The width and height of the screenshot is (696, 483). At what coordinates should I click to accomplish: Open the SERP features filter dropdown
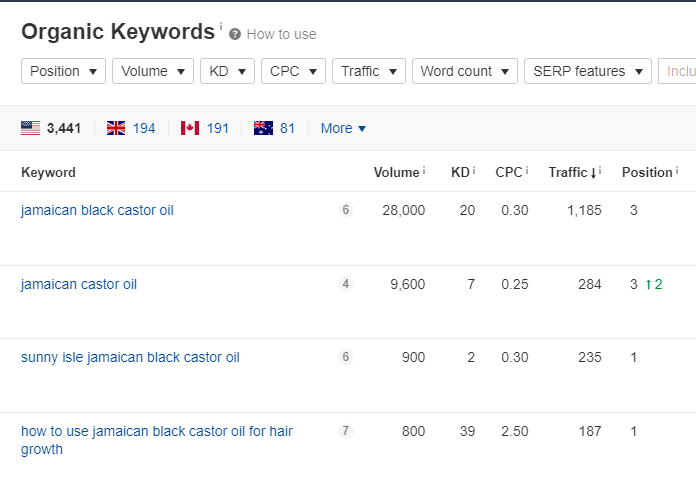(x=588, y=71)
